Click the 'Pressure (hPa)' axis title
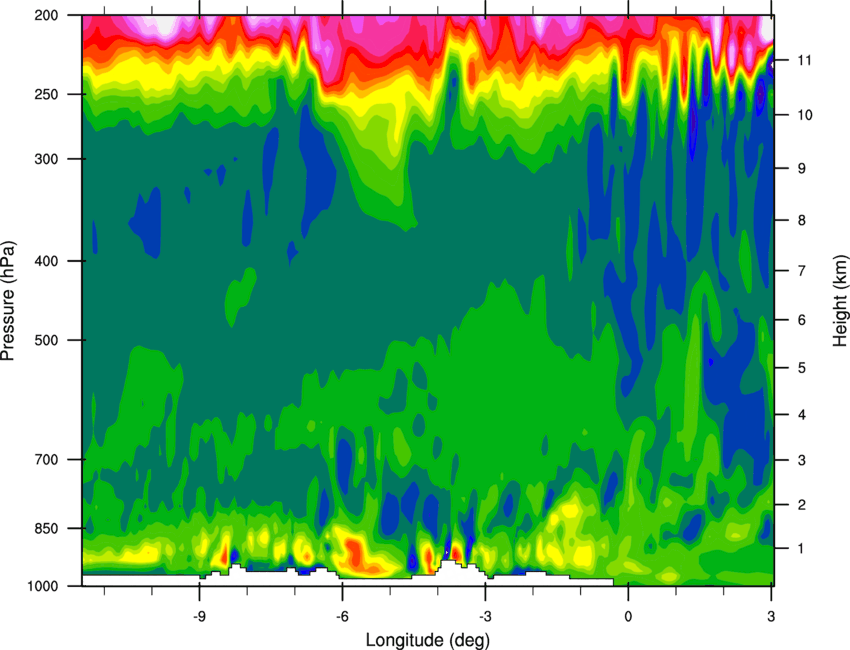The width and height of the screenshot is (850, 650). 8,301
